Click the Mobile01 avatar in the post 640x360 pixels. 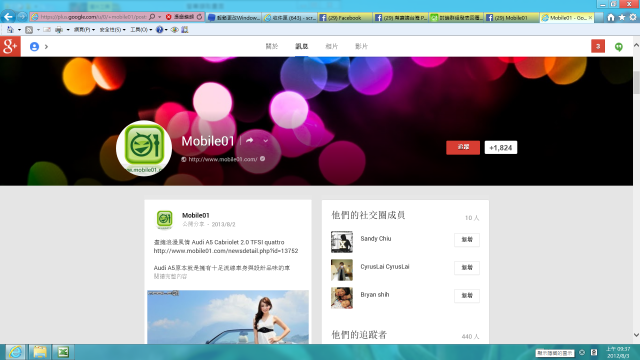tap(164, 220)
